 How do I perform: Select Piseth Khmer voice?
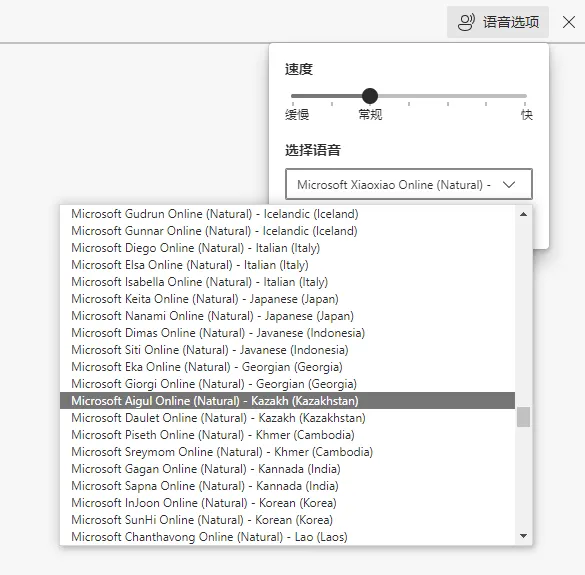[287, 435]
